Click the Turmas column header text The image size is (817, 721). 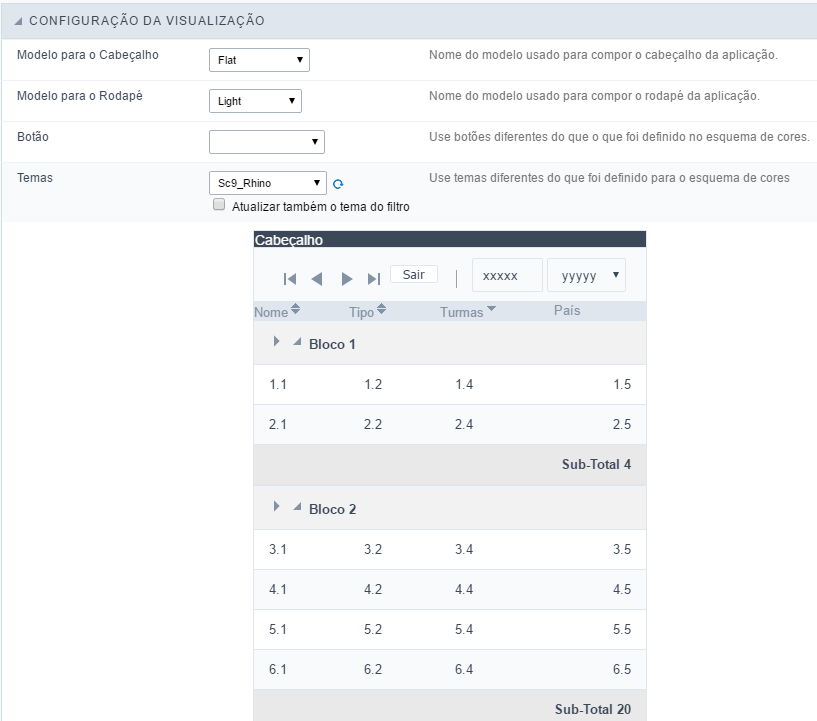click(x=462, y=313)
